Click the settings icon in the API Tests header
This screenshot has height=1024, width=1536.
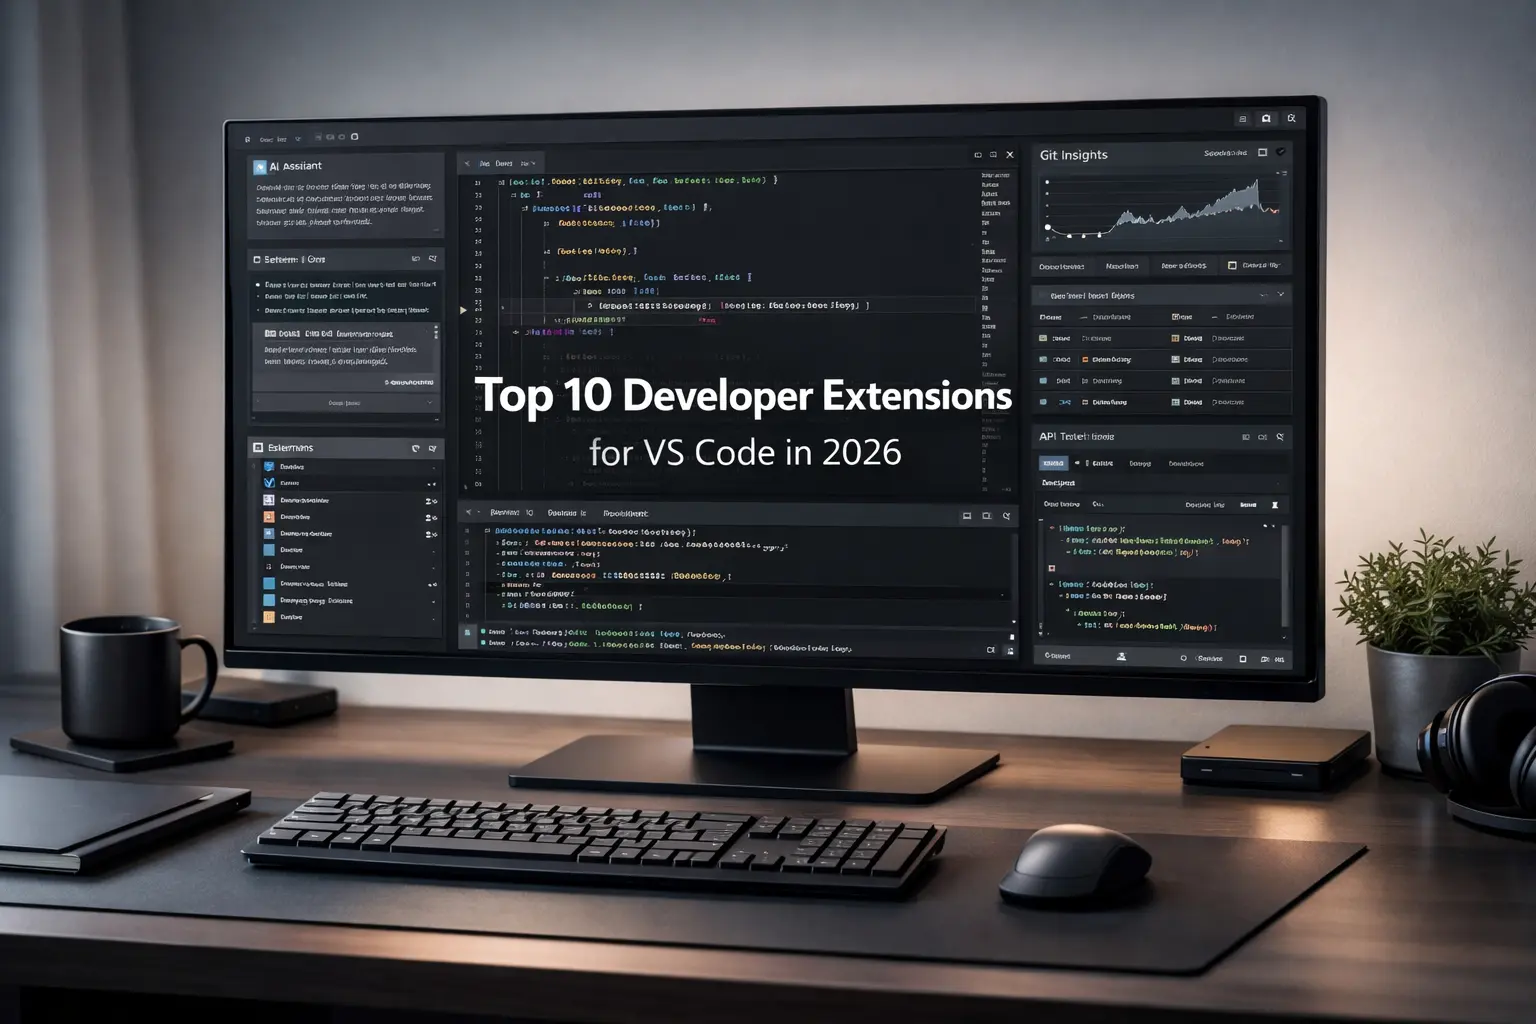(x=1280, y=437)
